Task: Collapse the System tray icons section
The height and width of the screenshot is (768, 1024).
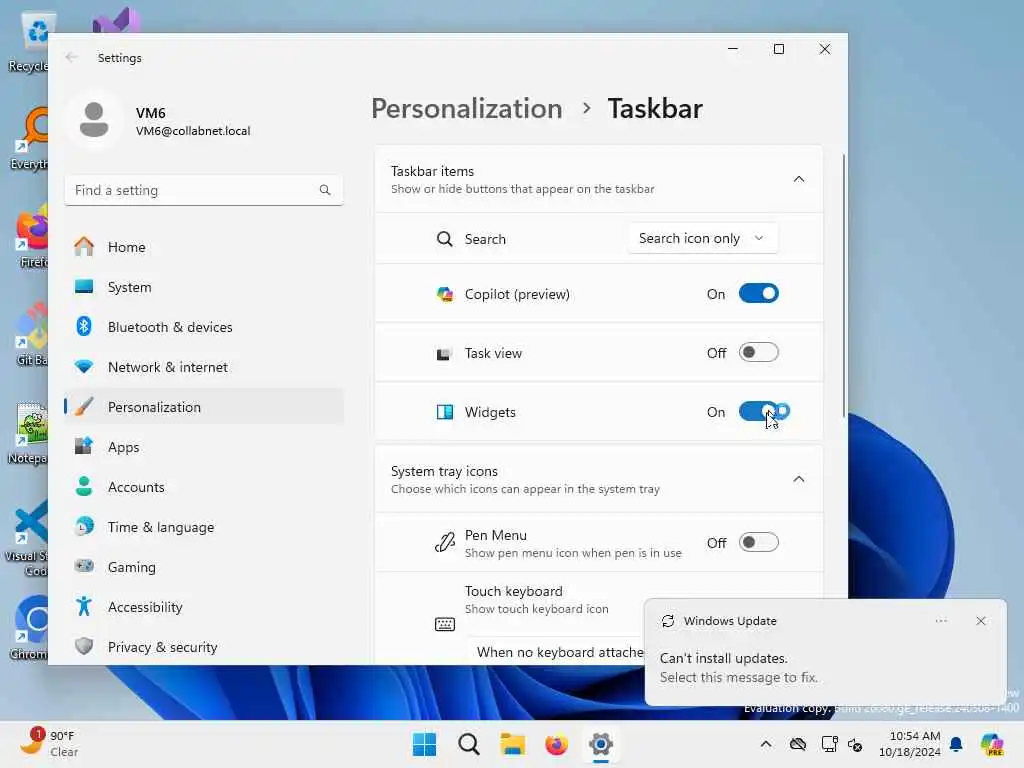Action: [799, 479]
